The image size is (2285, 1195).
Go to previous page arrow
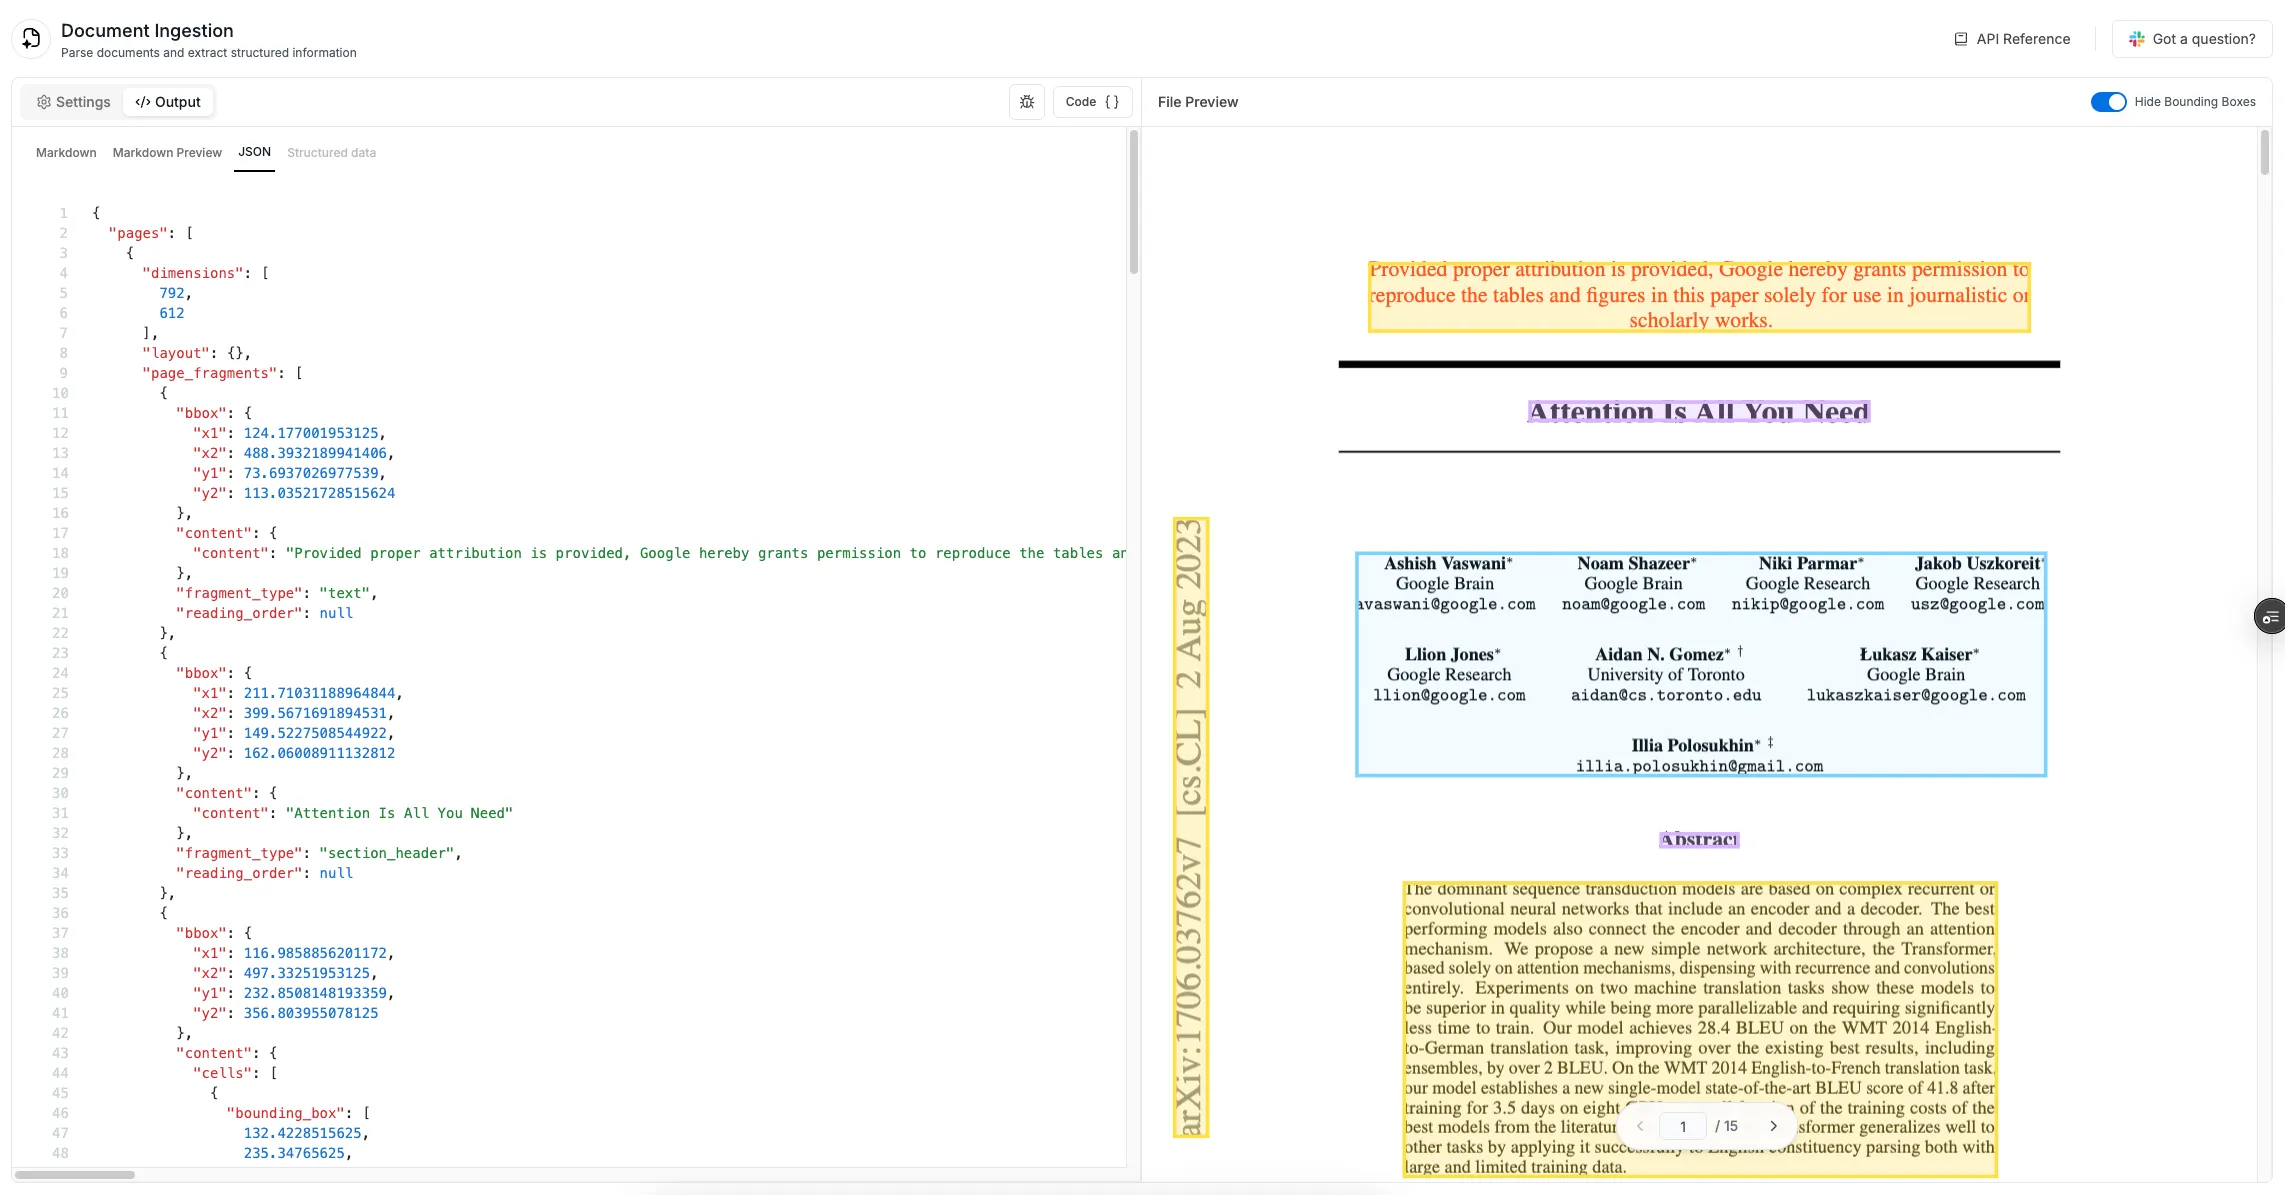point(1640,1126)
